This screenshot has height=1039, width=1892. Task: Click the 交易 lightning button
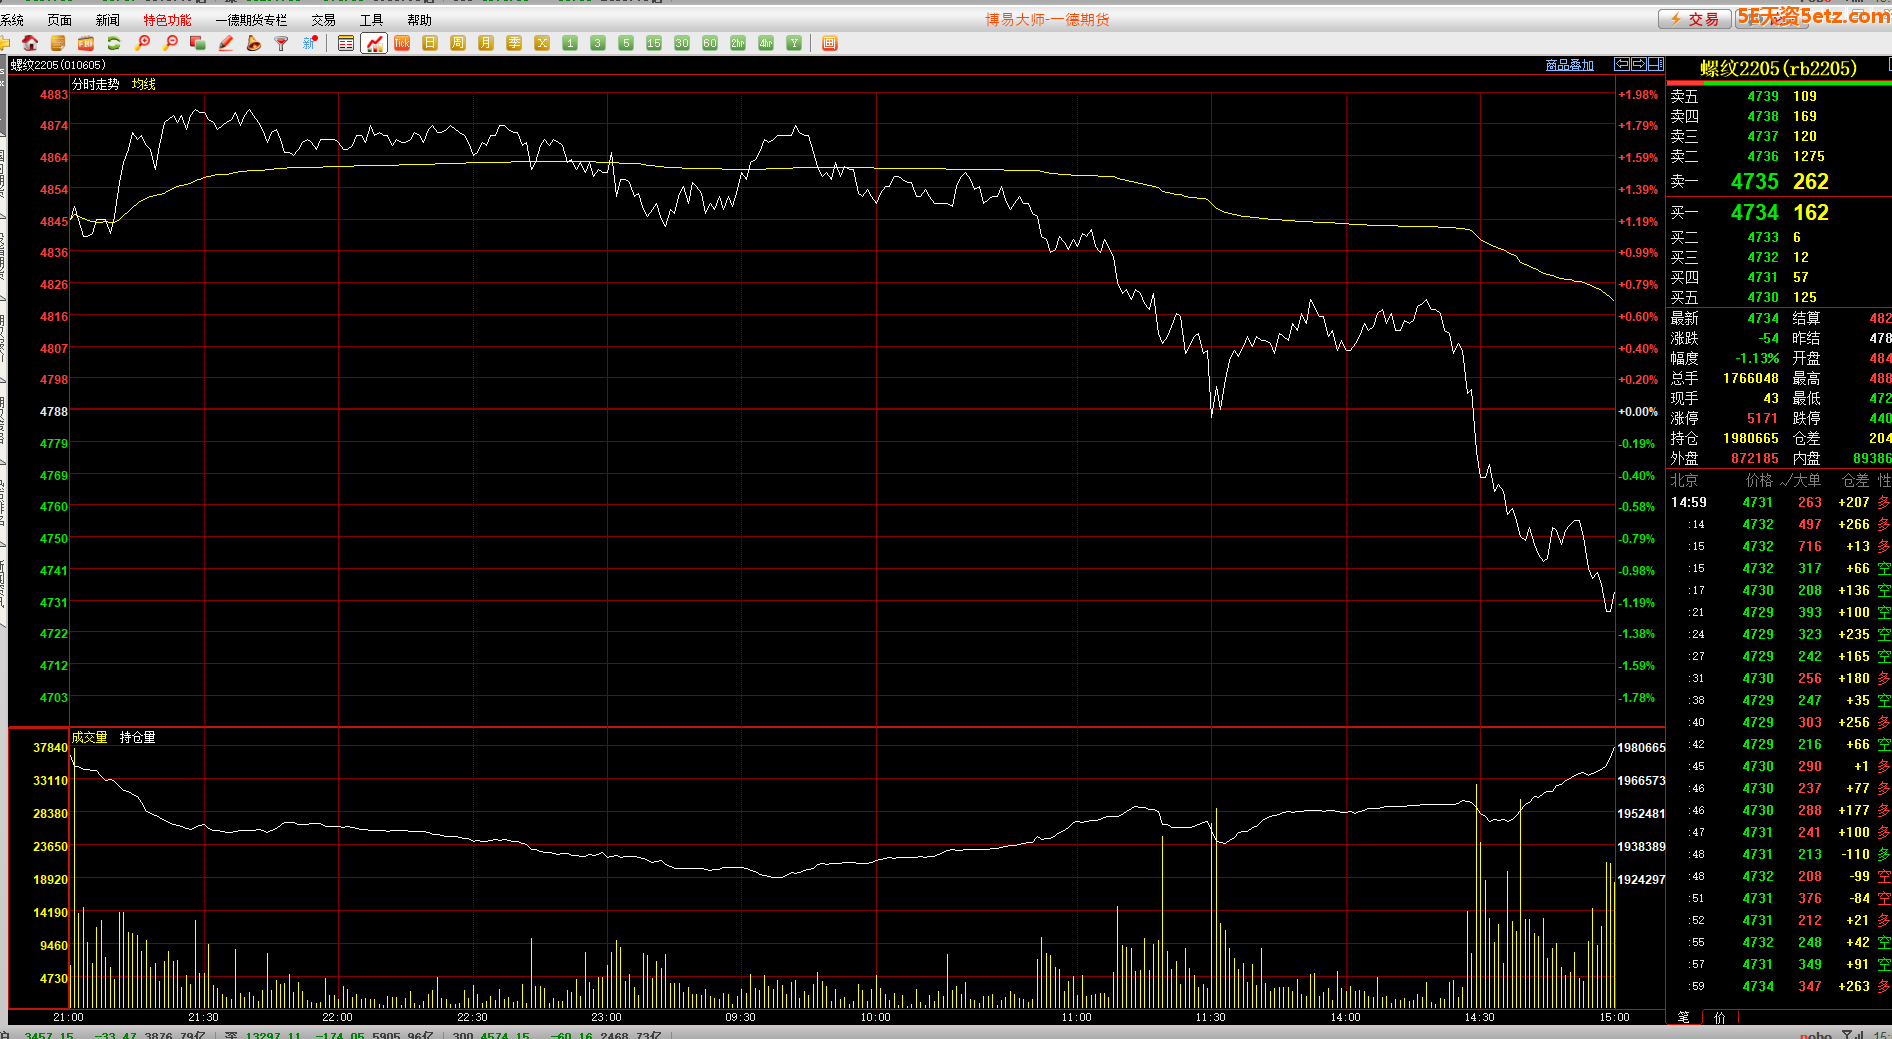[1694, 19]
